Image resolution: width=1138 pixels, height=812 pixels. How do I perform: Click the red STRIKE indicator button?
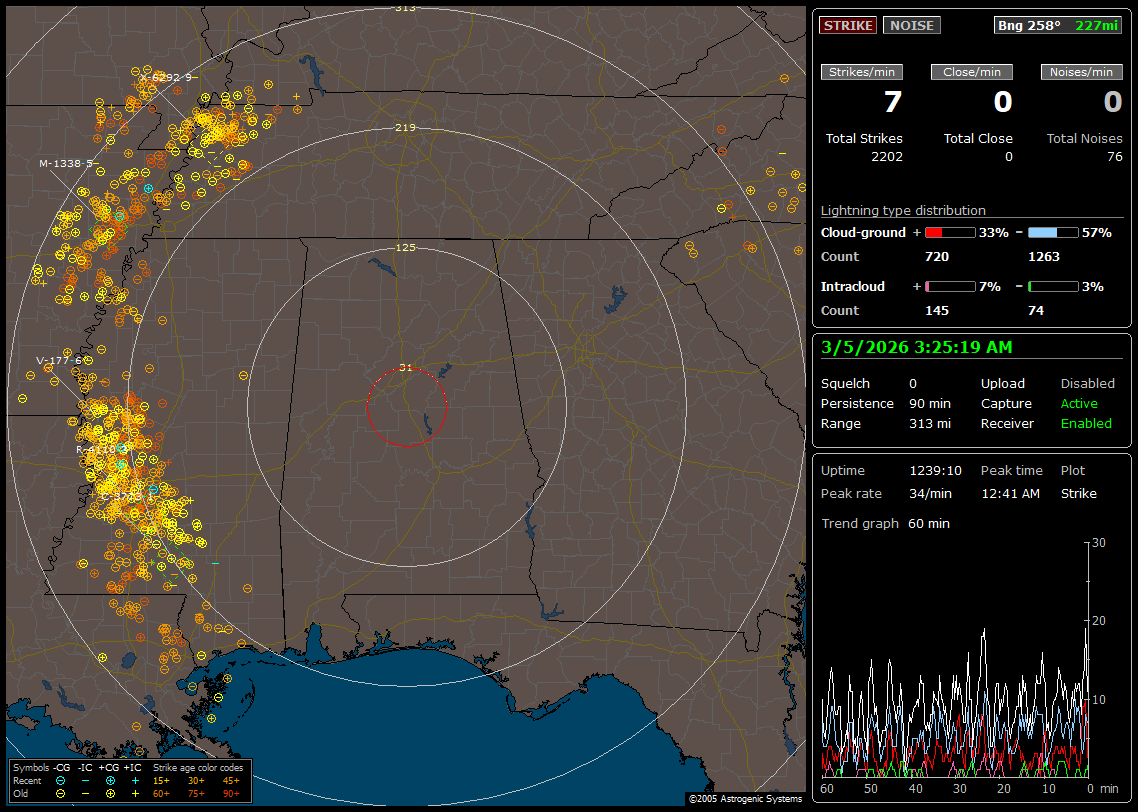click(848, 25)
